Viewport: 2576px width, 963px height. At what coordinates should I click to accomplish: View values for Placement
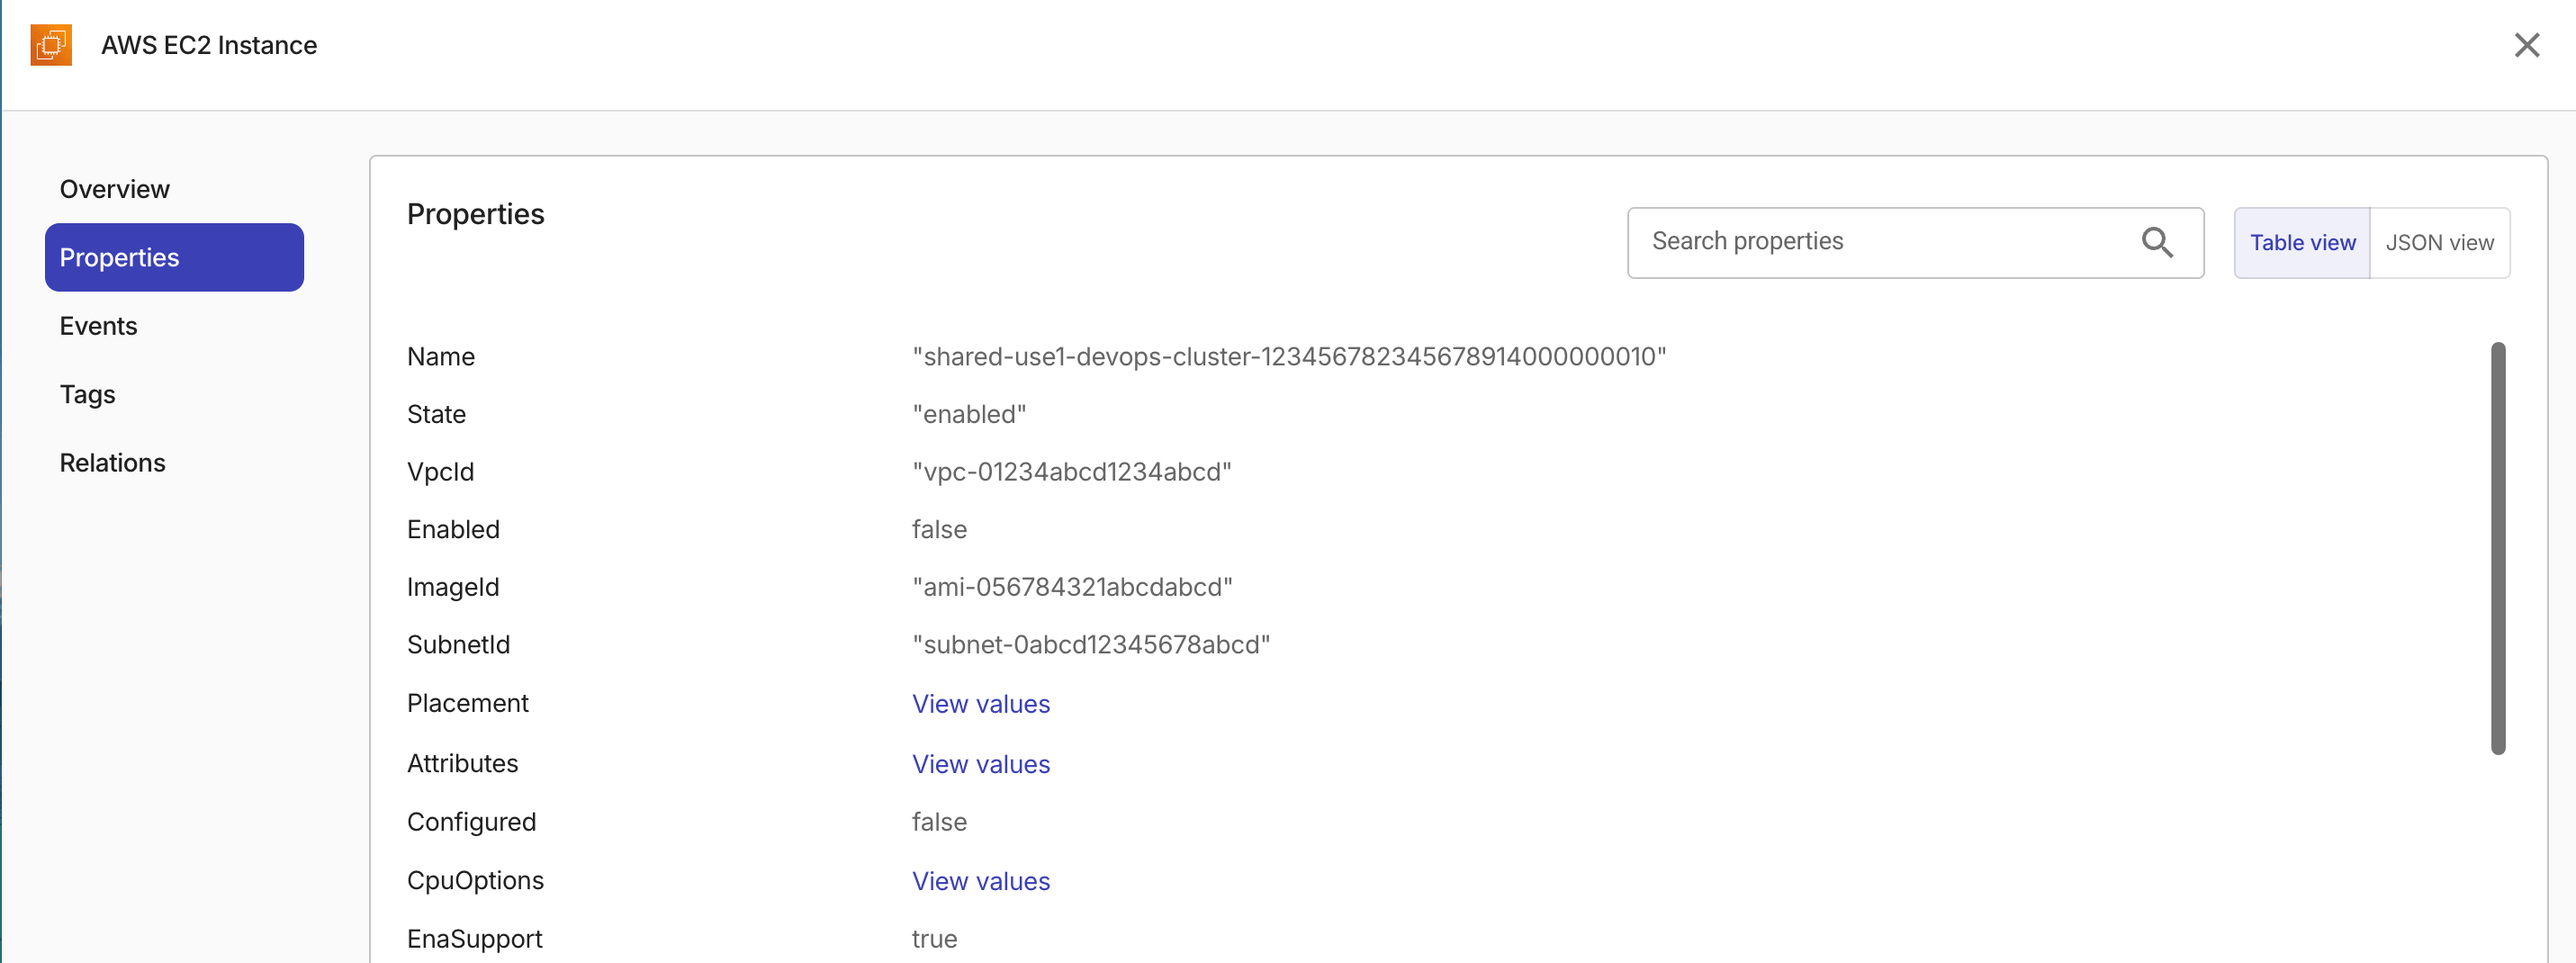(x=981, y=703)
